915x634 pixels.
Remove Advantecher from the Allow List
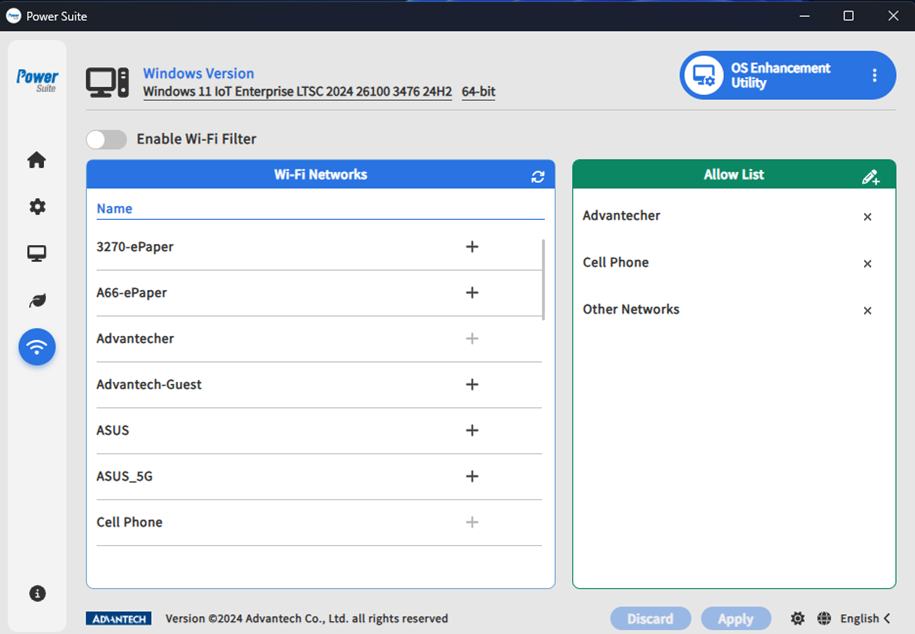tap(867, 217)
